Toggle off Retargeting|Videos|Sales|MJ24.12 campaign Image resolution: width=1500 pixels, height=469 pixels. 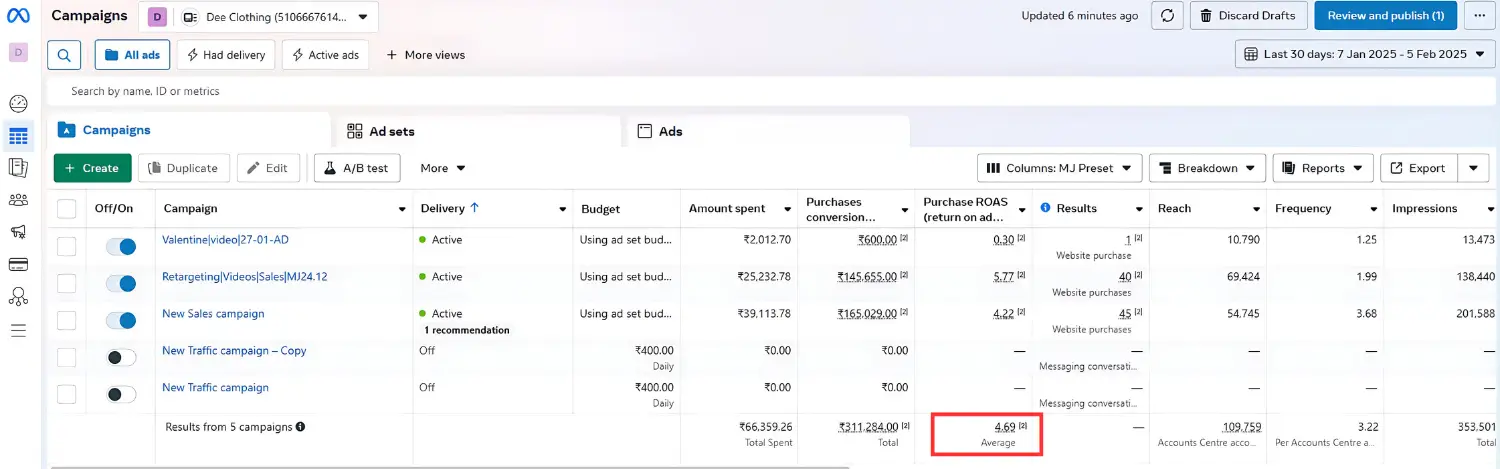(x=121, y=283)
